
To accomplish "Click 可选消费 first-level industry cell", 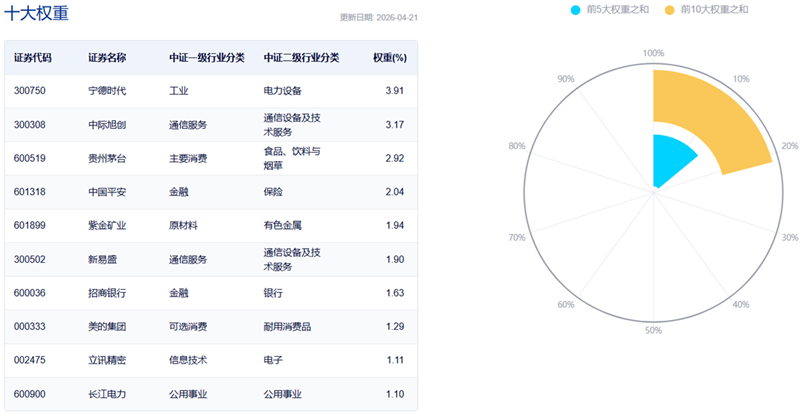I will 188,326.
